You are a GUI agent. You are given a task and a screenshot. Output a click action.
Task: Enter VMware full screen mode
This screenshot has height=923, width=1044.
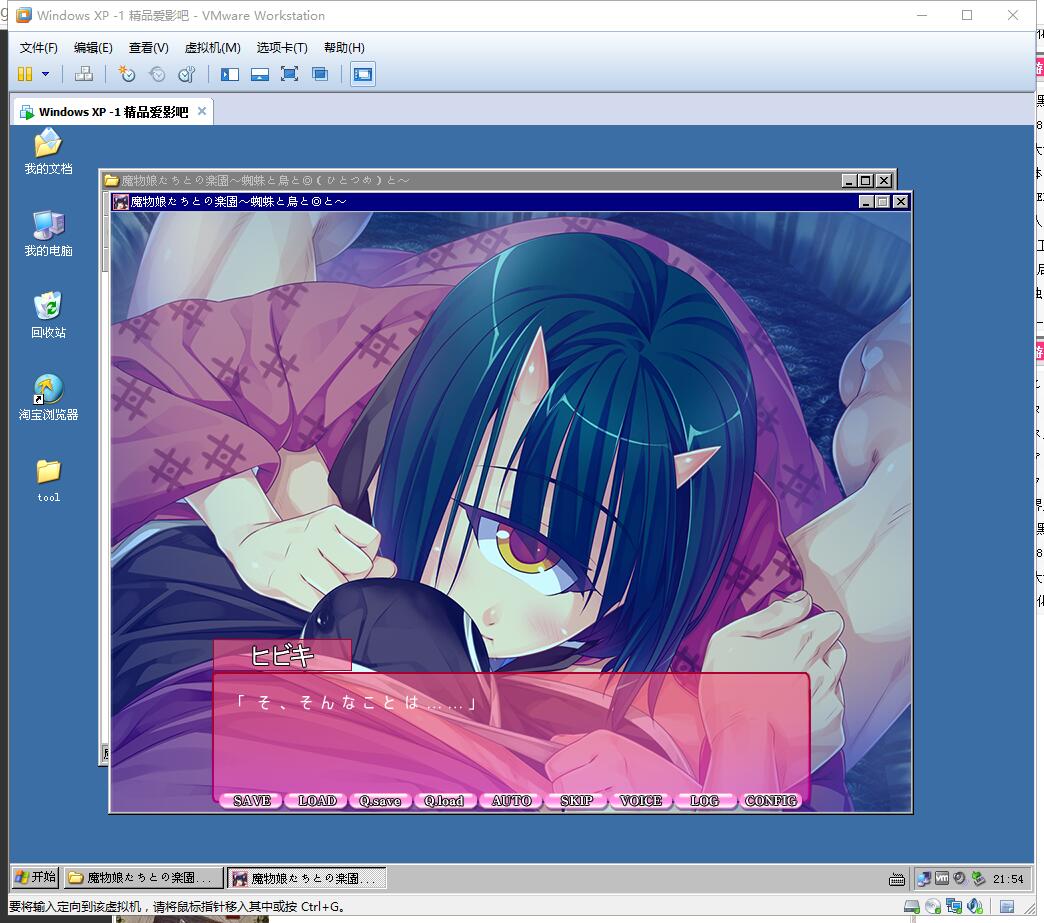point(290,74)
